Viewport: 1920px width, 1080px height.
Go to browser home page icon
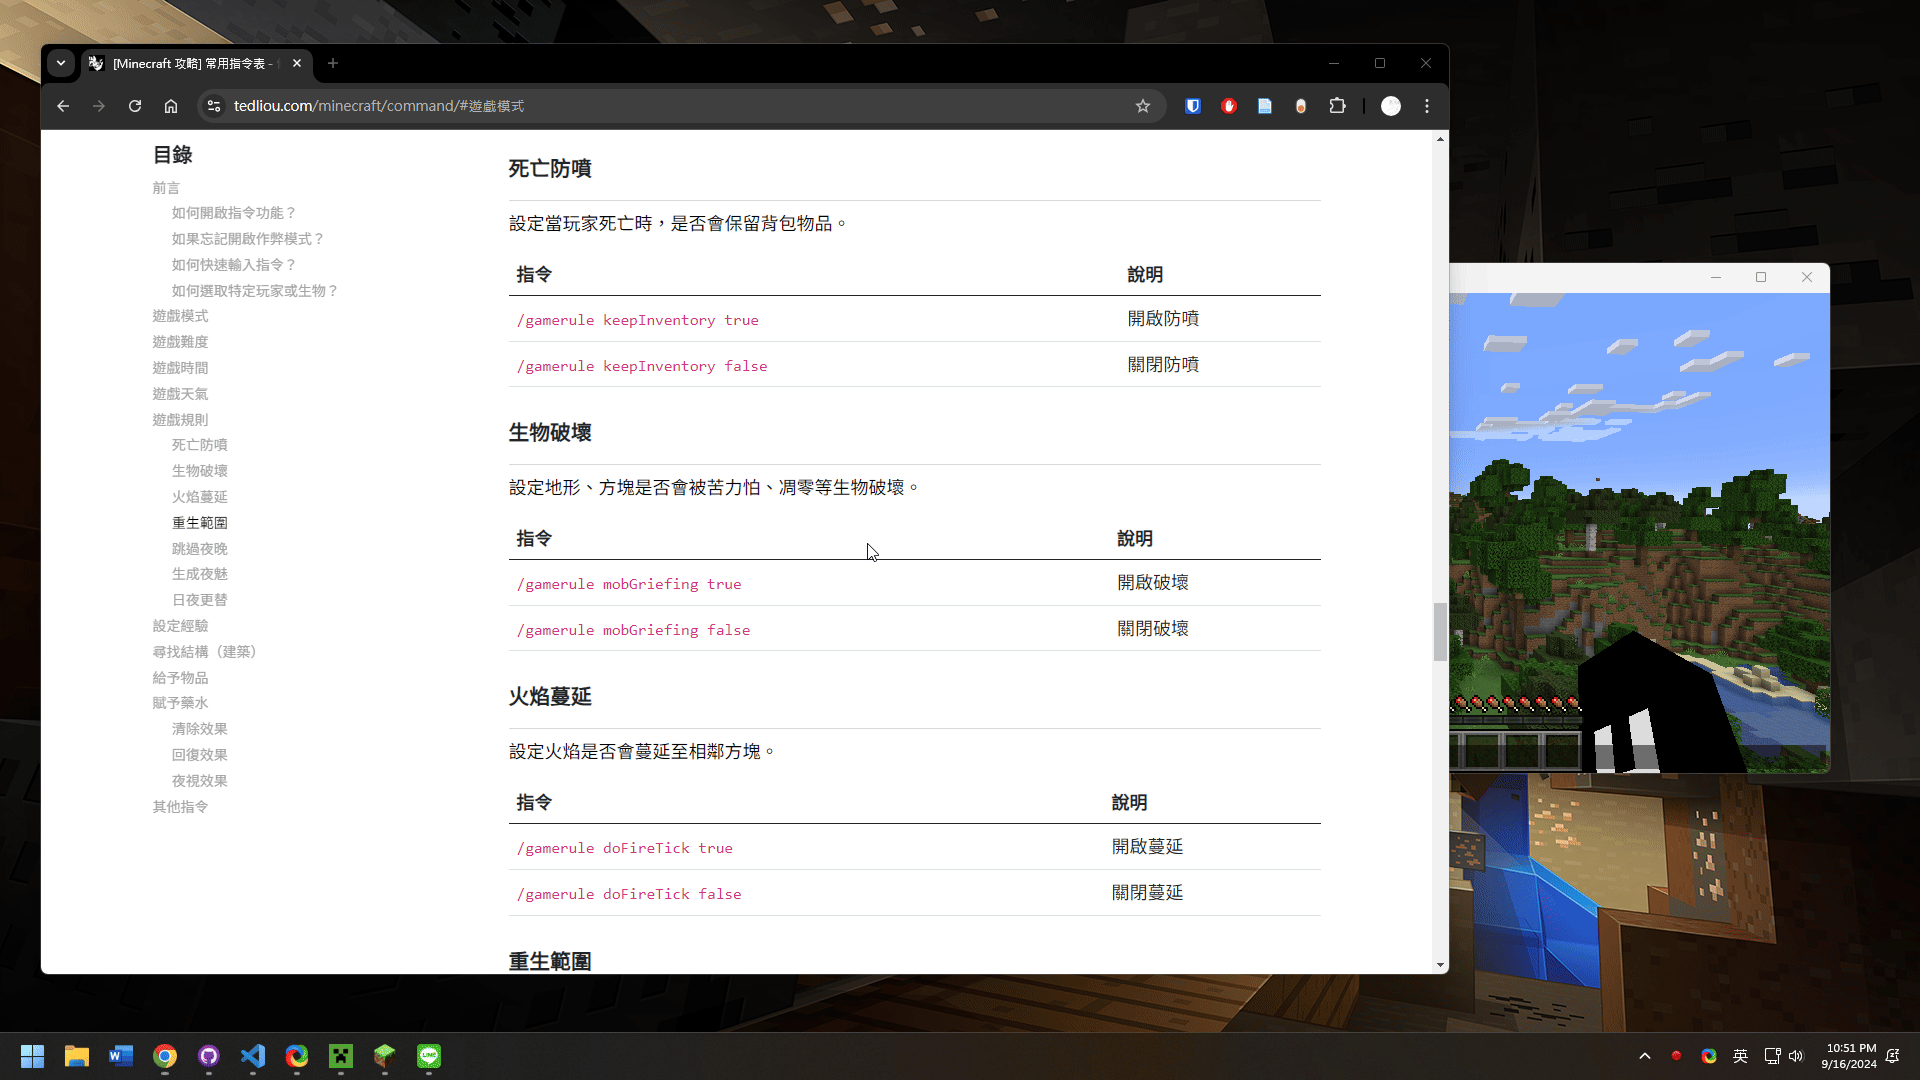pyautogui.click(x=171, y=106)
